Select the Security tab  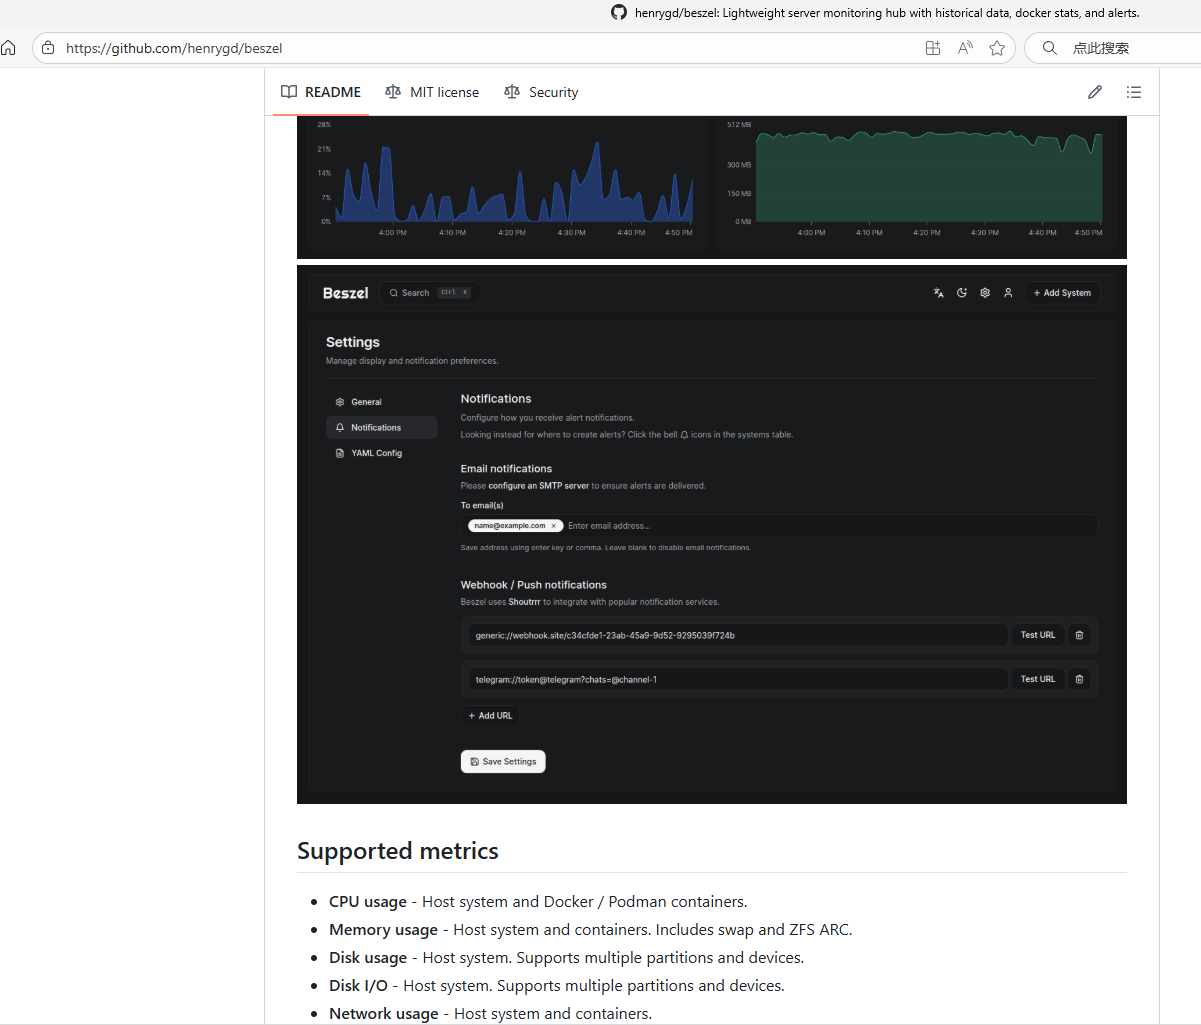[x=541, y=92]
